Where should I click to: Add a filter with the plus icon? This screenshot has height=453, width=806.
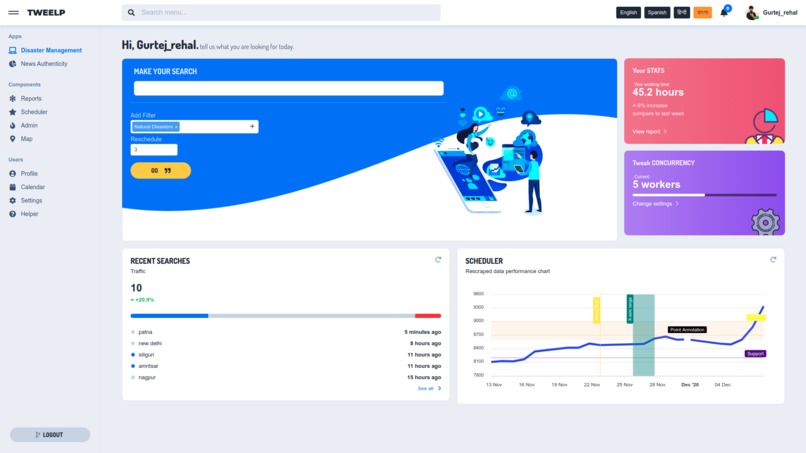tap(252, 126)
